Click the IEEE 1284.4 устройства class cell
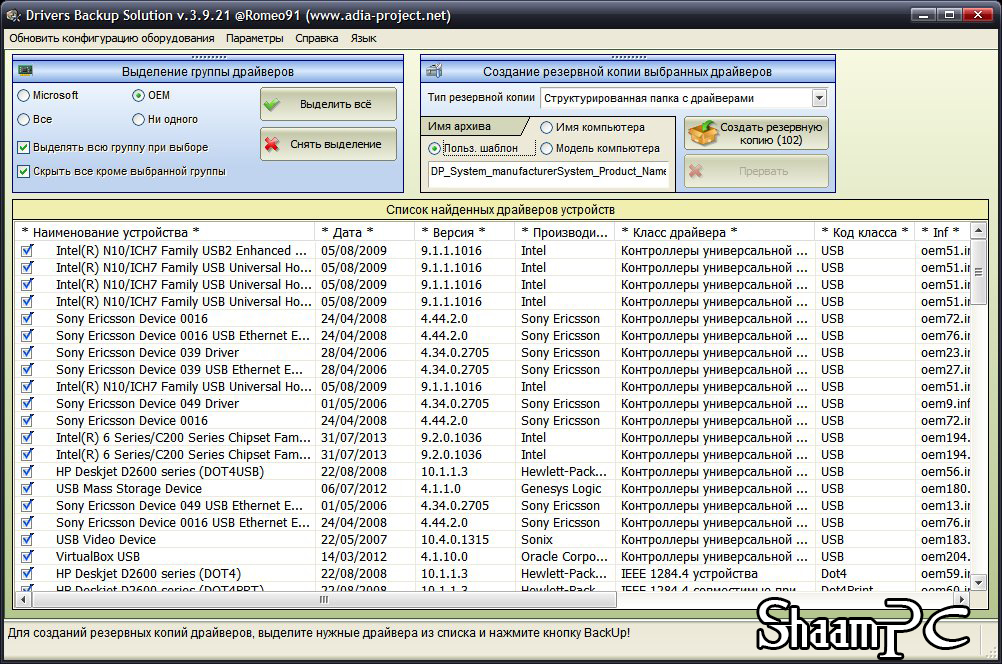 pyautogui.click(x=689, y=574)
